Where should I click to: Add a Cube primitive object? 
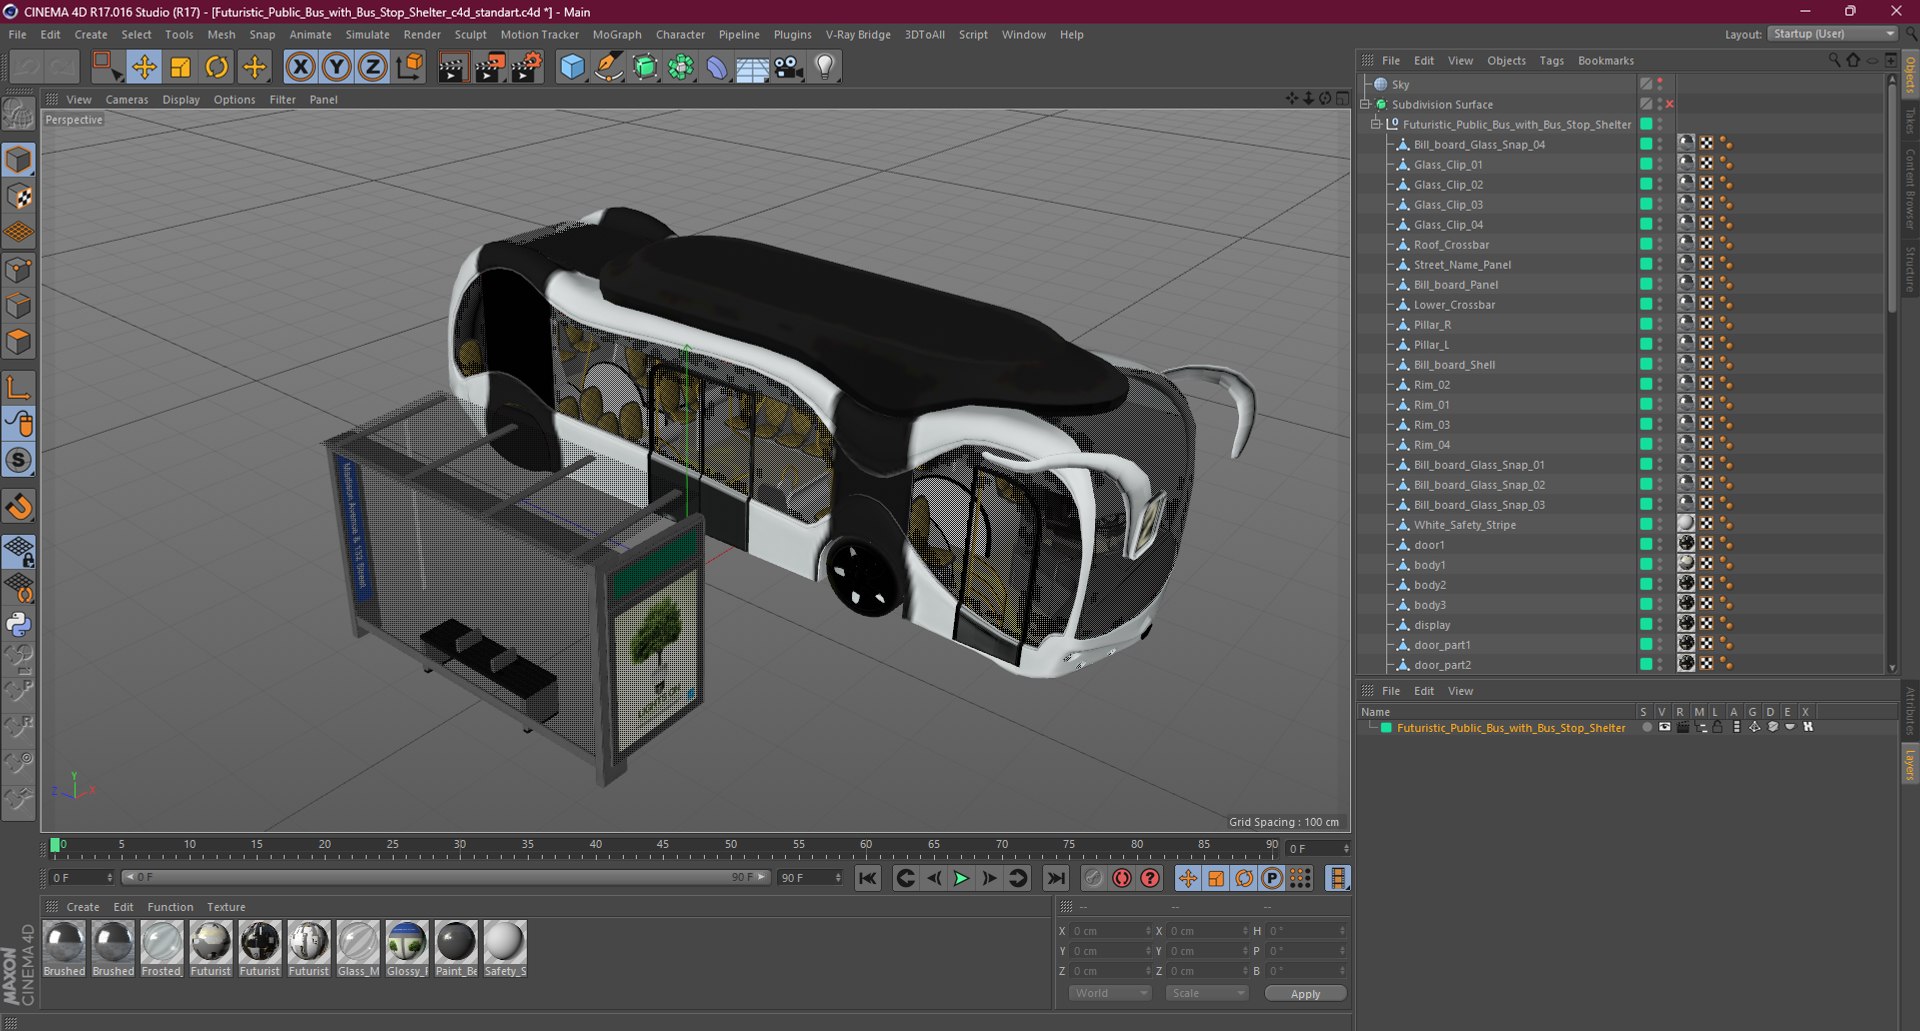(572, 67)
